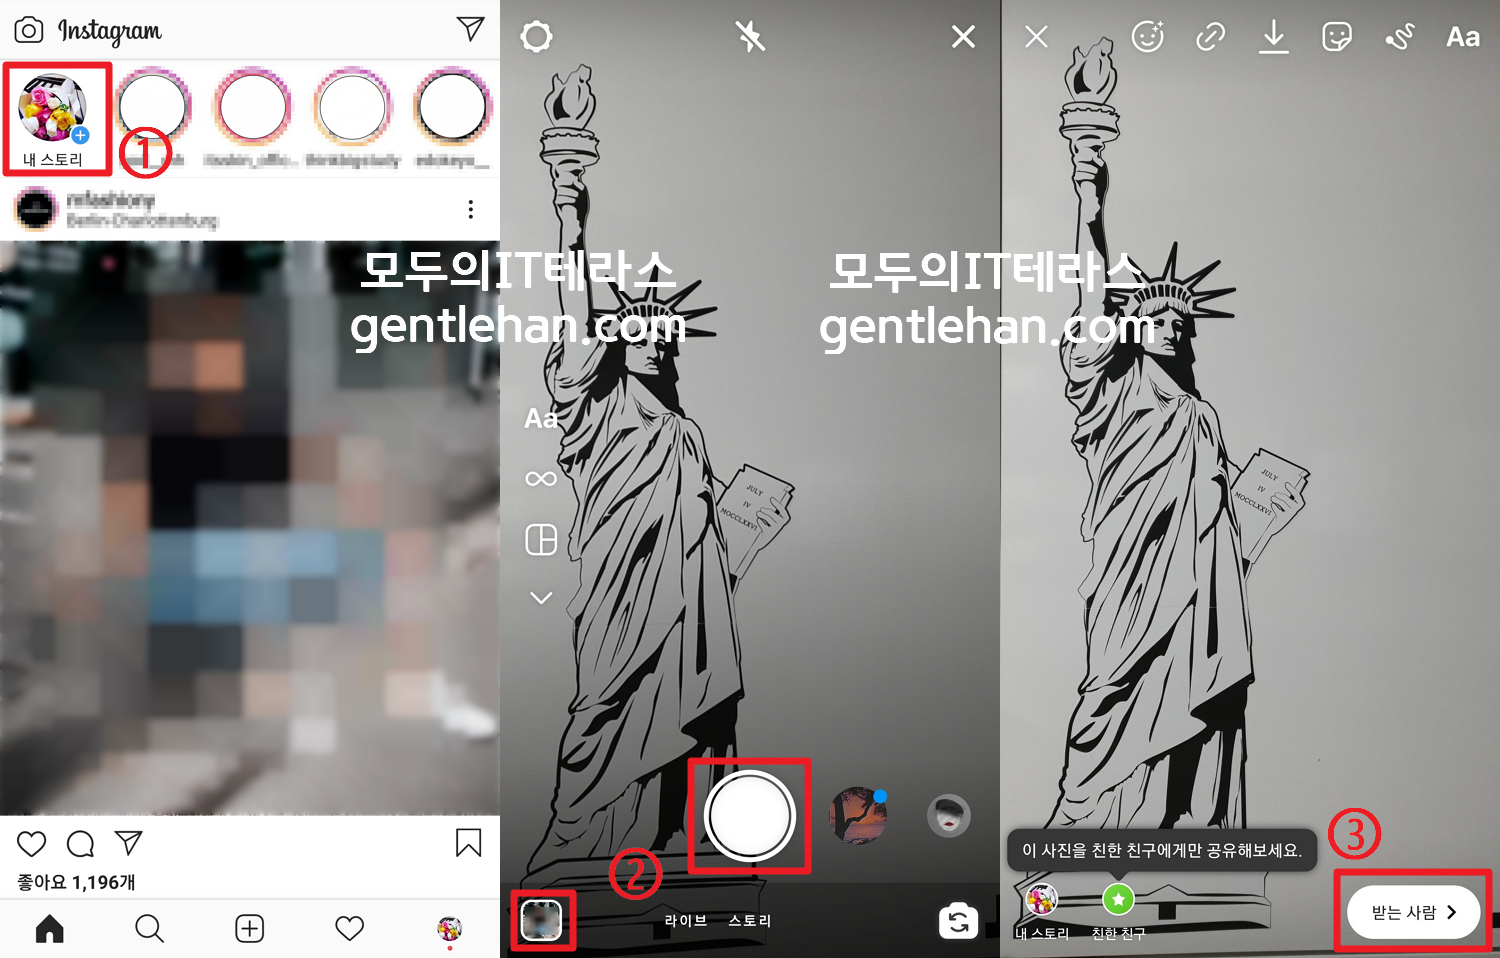This screenshot has height=958, width=1500.
Task: Select the Boomerang infinity mode
Action: tap(541, 479)
